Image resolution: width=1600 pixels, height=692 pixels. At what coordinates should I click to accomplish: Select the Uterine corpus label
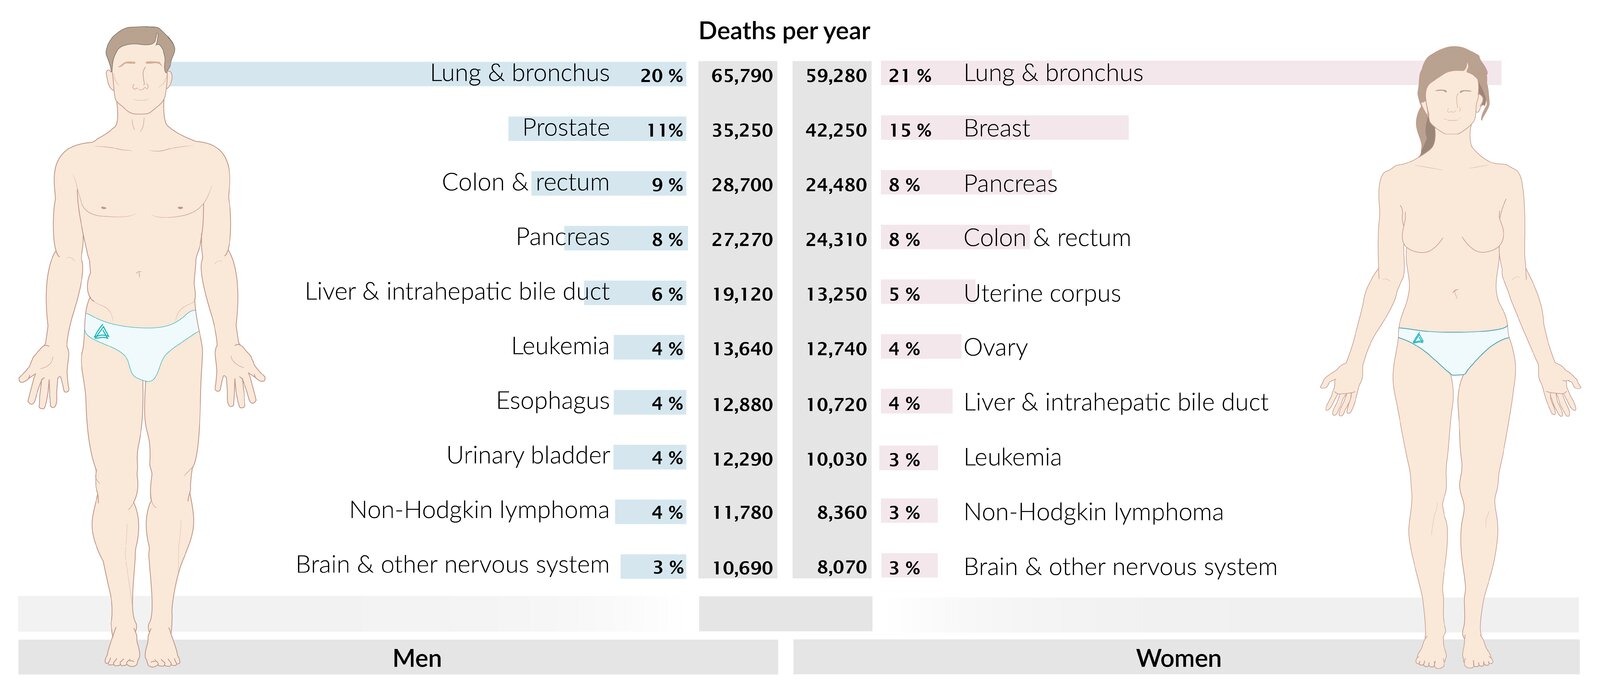click(1041, 294)
